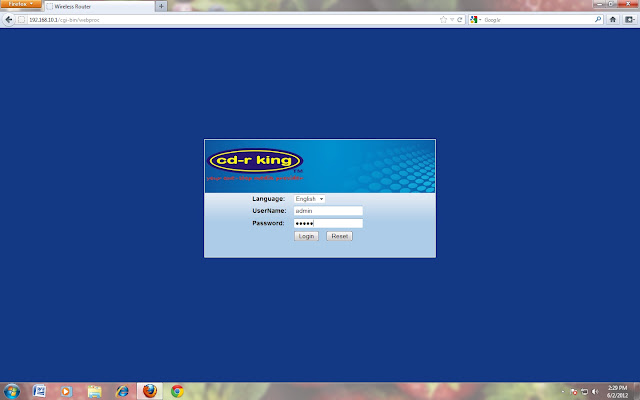Image resolution: width=640 pixels, height=400 pixels.
Task: Click the cd-r king logo
Action: (256, 160)
